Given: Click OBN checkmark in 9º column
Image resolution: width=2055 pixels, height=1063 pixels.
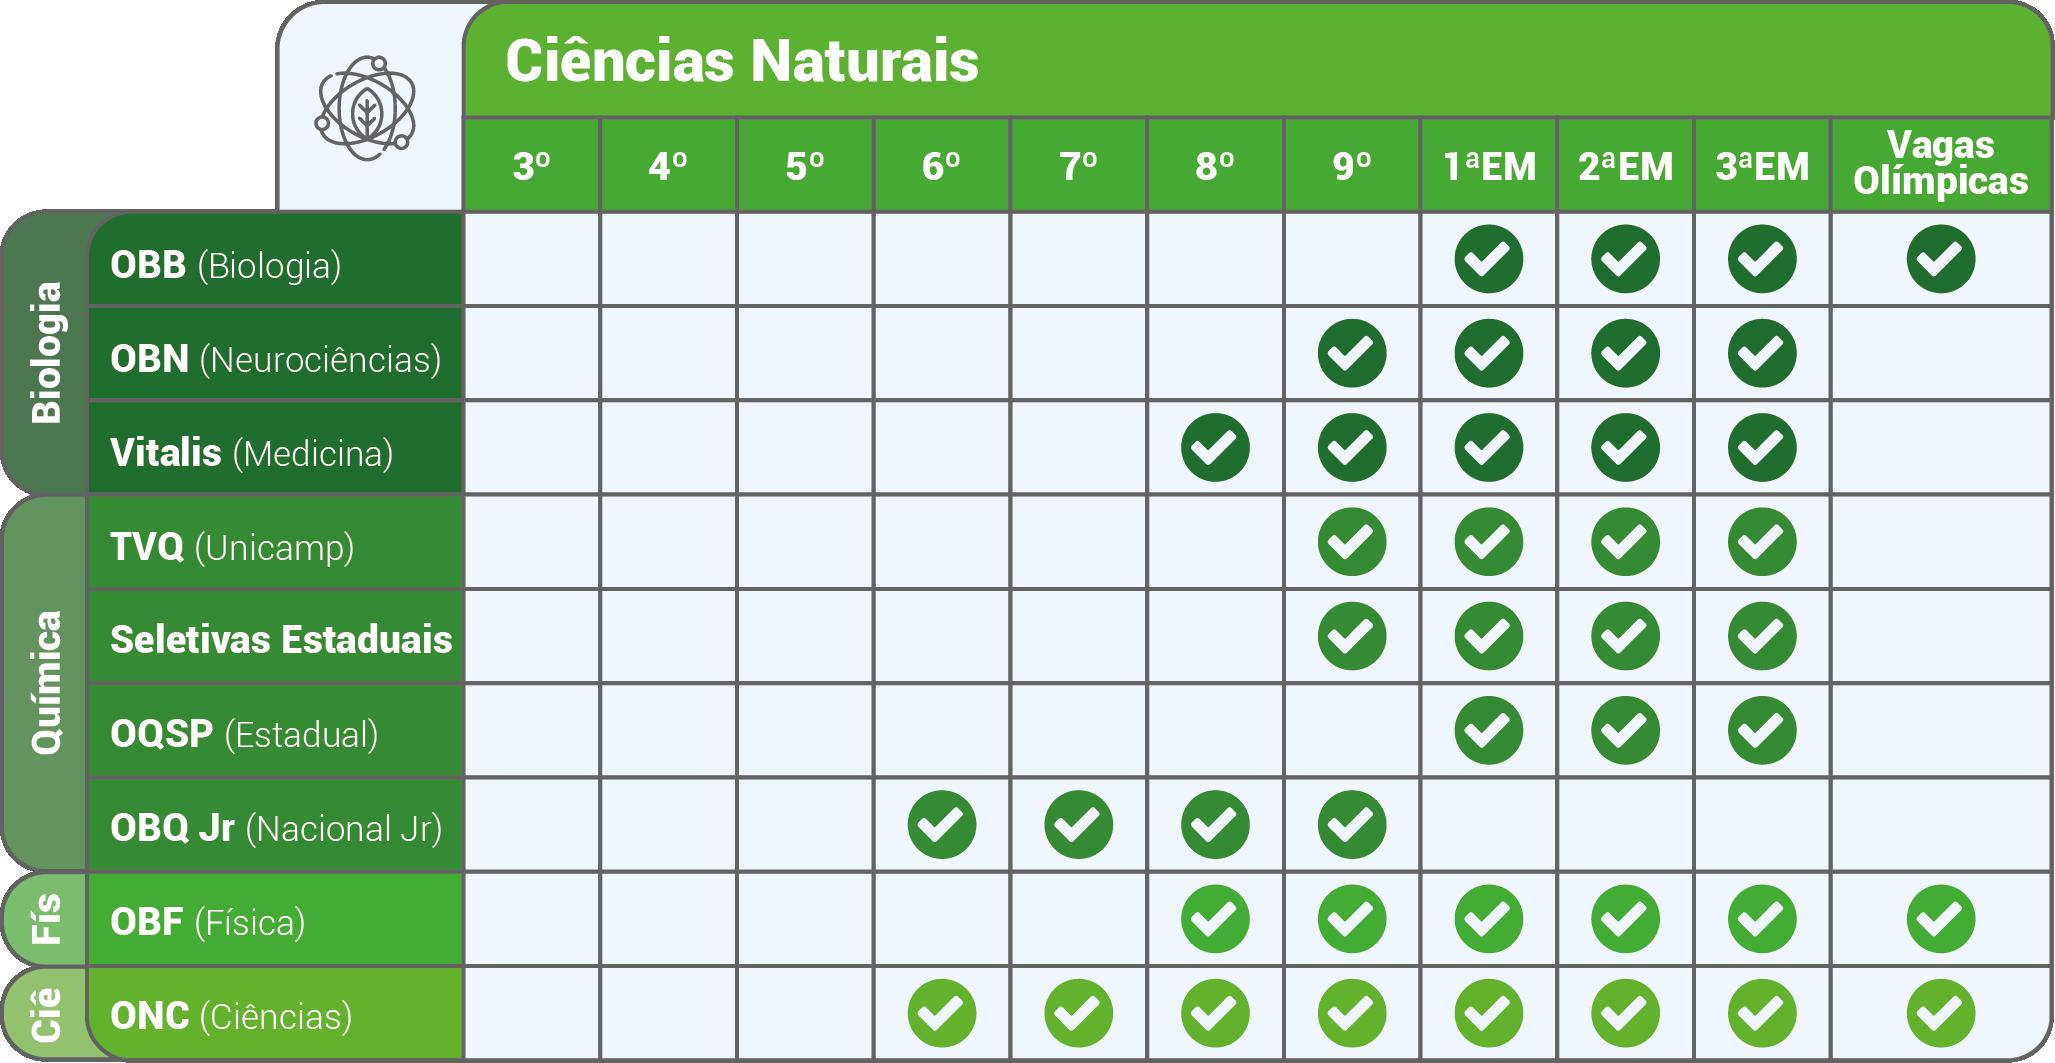Looking at the screenshot, I should (x=1352, y=353).
